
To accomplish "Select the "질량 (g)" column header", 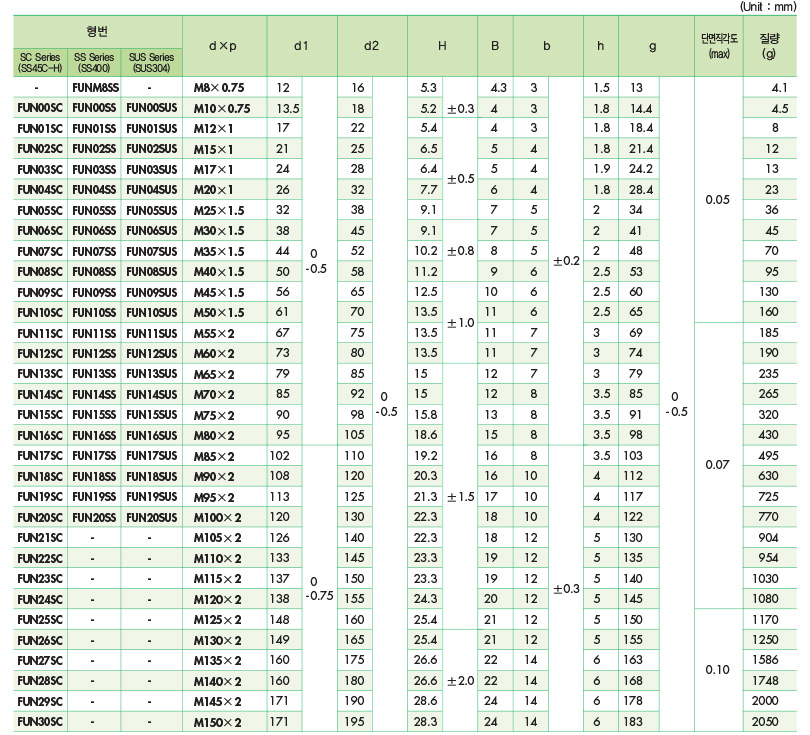I will click(x=770, y=46).
